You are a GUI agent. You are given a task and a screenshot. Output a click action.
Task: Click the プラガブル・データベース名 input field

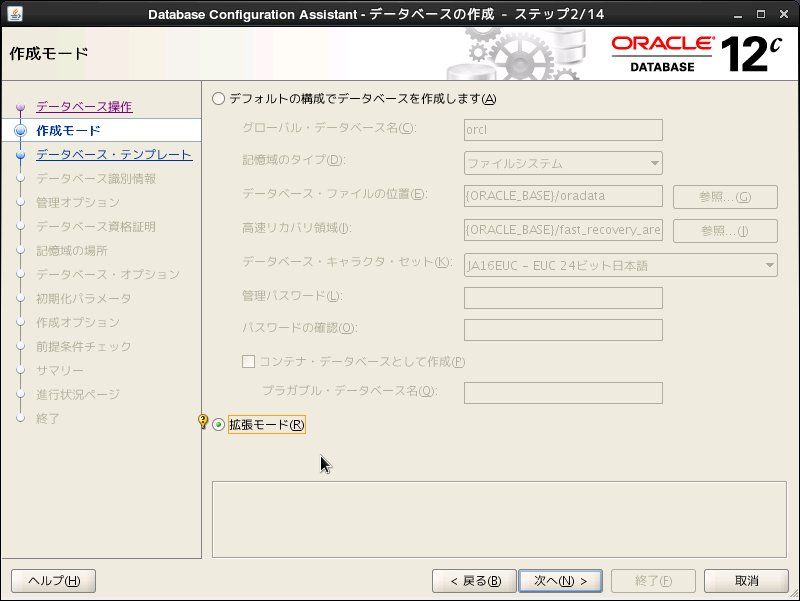563,393
